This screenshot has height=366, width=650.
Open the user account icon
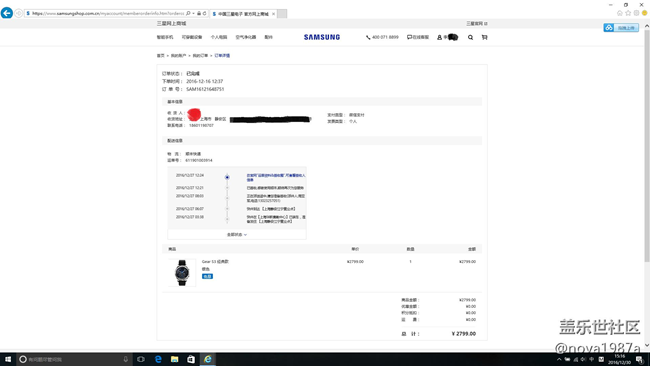[439, 37]
